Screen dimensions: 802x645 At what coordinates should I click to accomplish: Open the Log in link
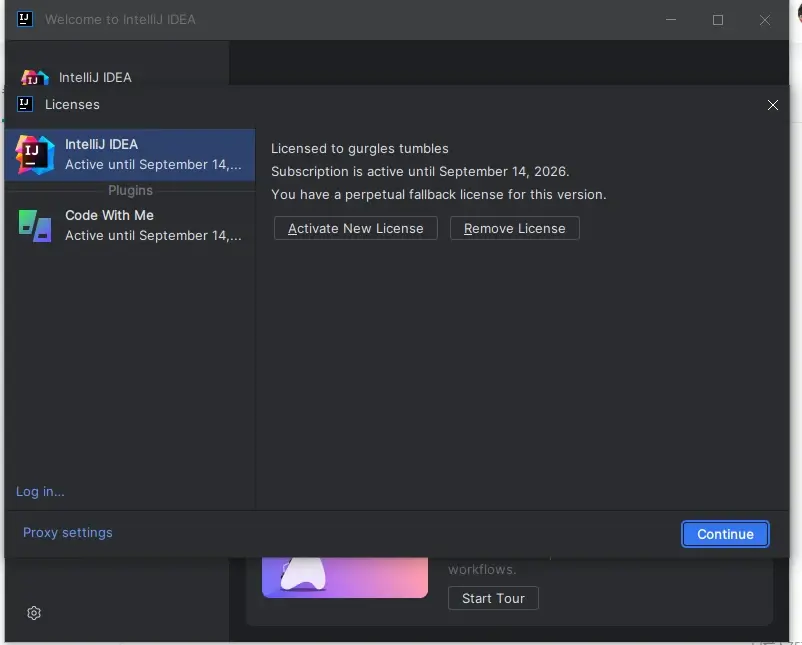coord(40,492)
